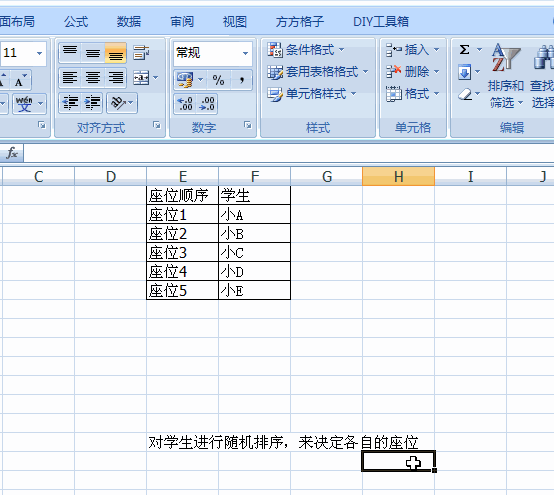Click Increase Indent icon

click(93, 103)
